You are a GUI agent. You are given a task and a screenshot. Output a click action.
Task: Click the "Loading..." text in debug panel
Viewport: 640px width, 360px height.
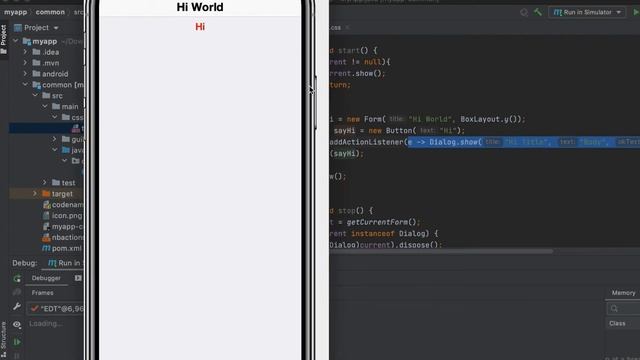[46, 324]
